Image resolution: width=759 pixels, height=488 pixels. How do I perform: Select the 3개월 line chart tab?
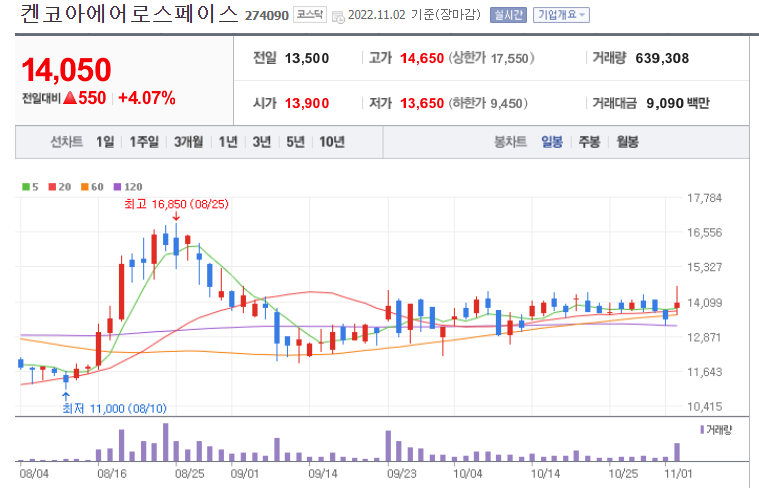point(188,142)
